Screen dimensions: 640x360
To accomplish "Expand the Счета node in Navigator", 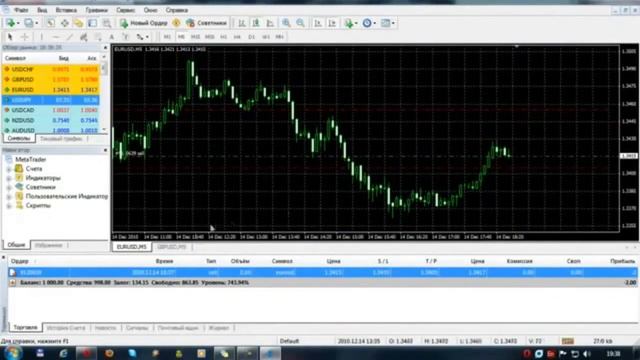I will [9, 169].
